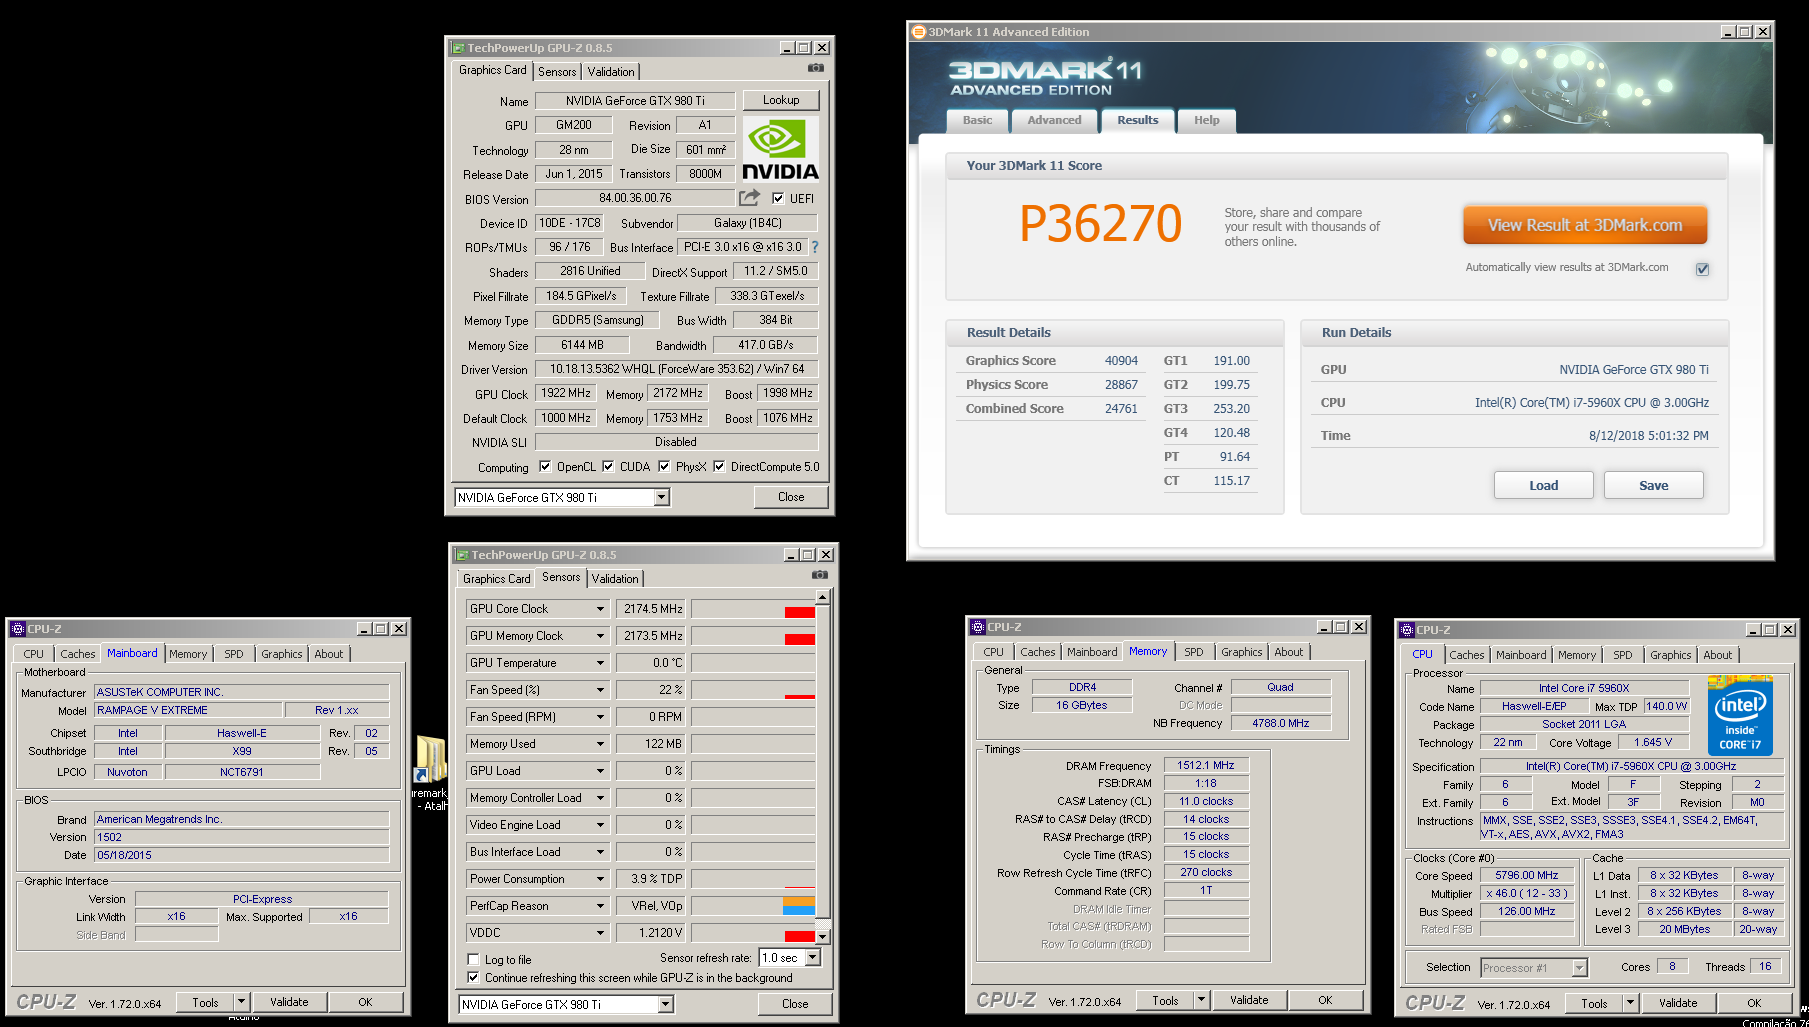
Task: Click the PerfCap Reason colored graph bar
Action: point(798,906)
